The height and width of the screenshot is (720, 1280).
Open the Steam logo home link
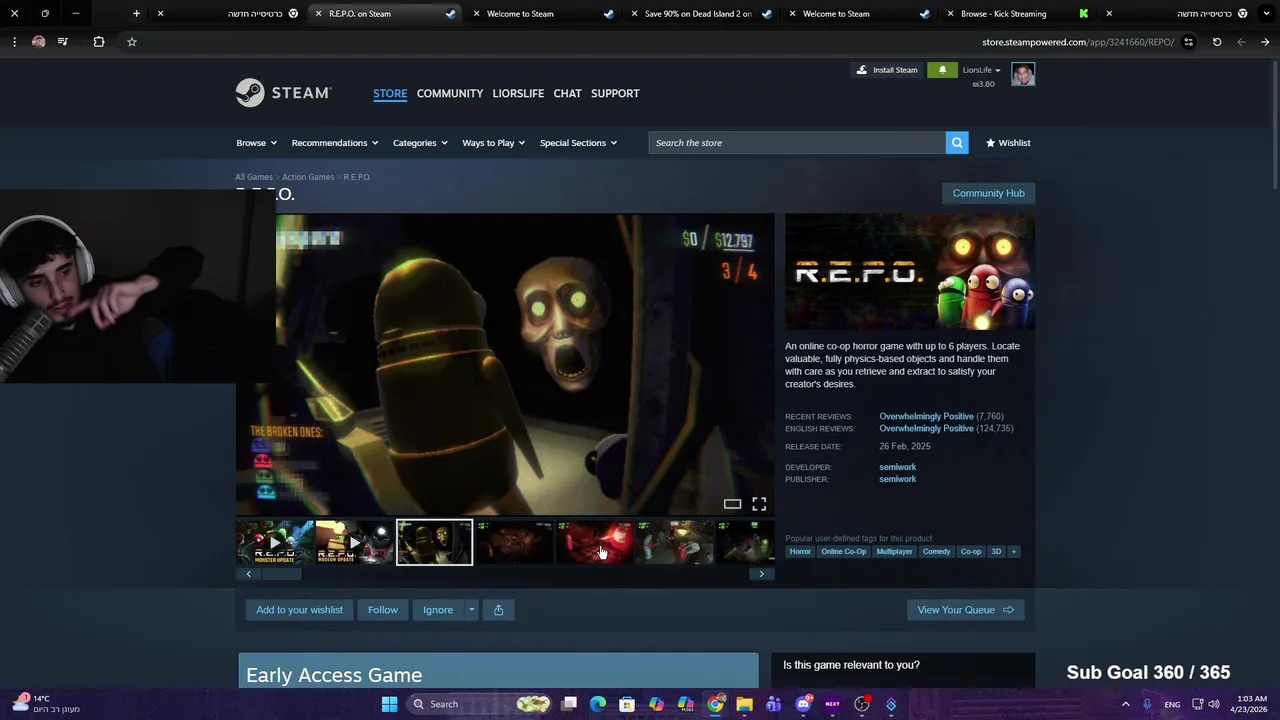[x=283, y=93]
